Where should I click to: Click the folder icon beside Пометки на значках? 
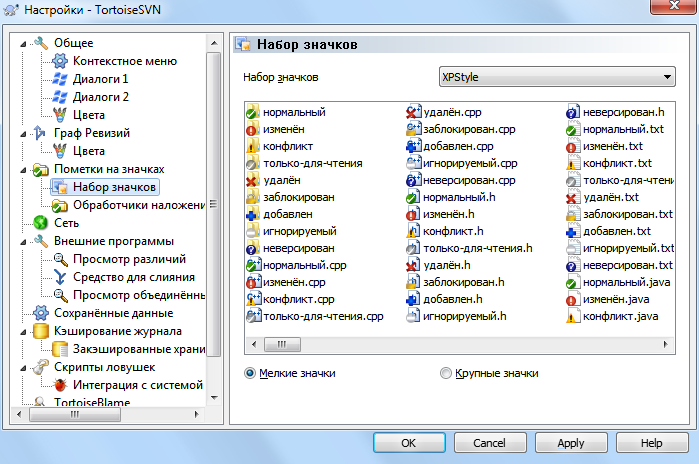[x=41, y=169]
